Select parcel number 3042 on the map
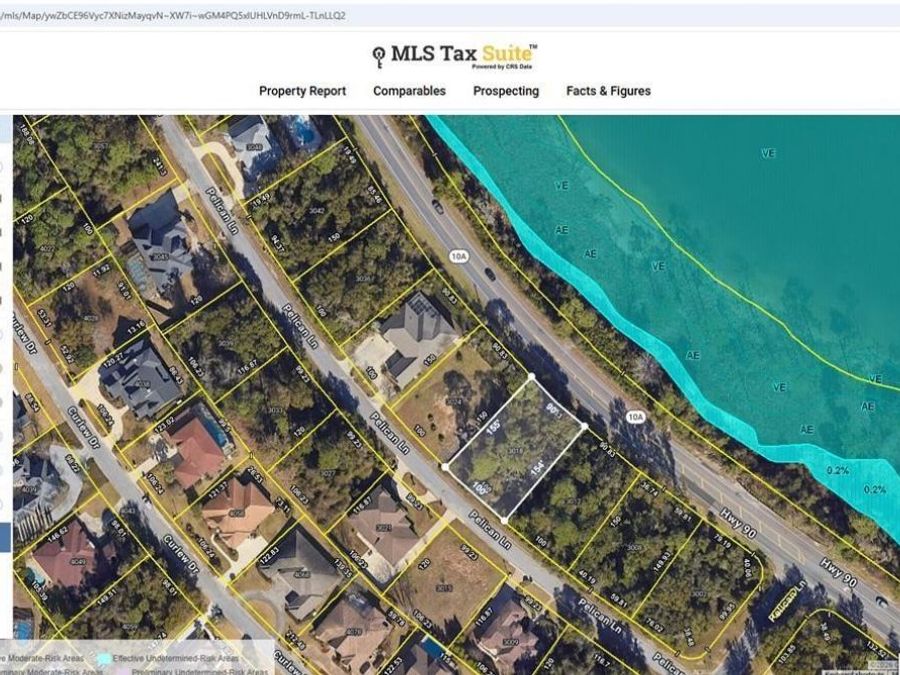This screenshot has width=900, height=675. tap(316, 211)
